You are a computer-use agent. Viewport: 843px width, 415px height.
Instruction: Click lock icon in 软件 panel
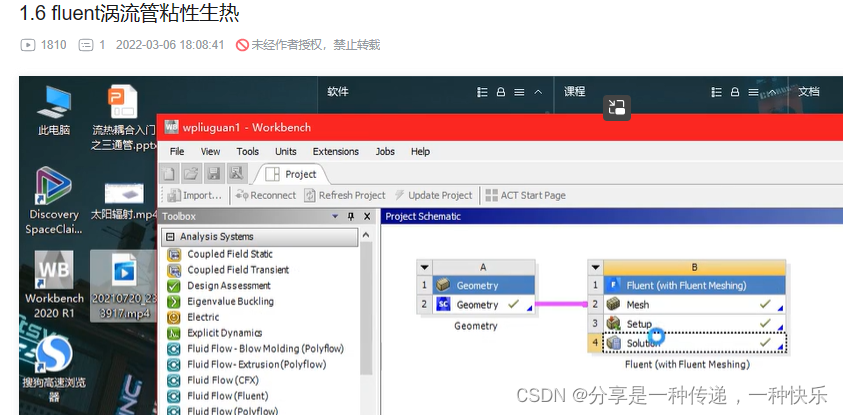(501, 92)
